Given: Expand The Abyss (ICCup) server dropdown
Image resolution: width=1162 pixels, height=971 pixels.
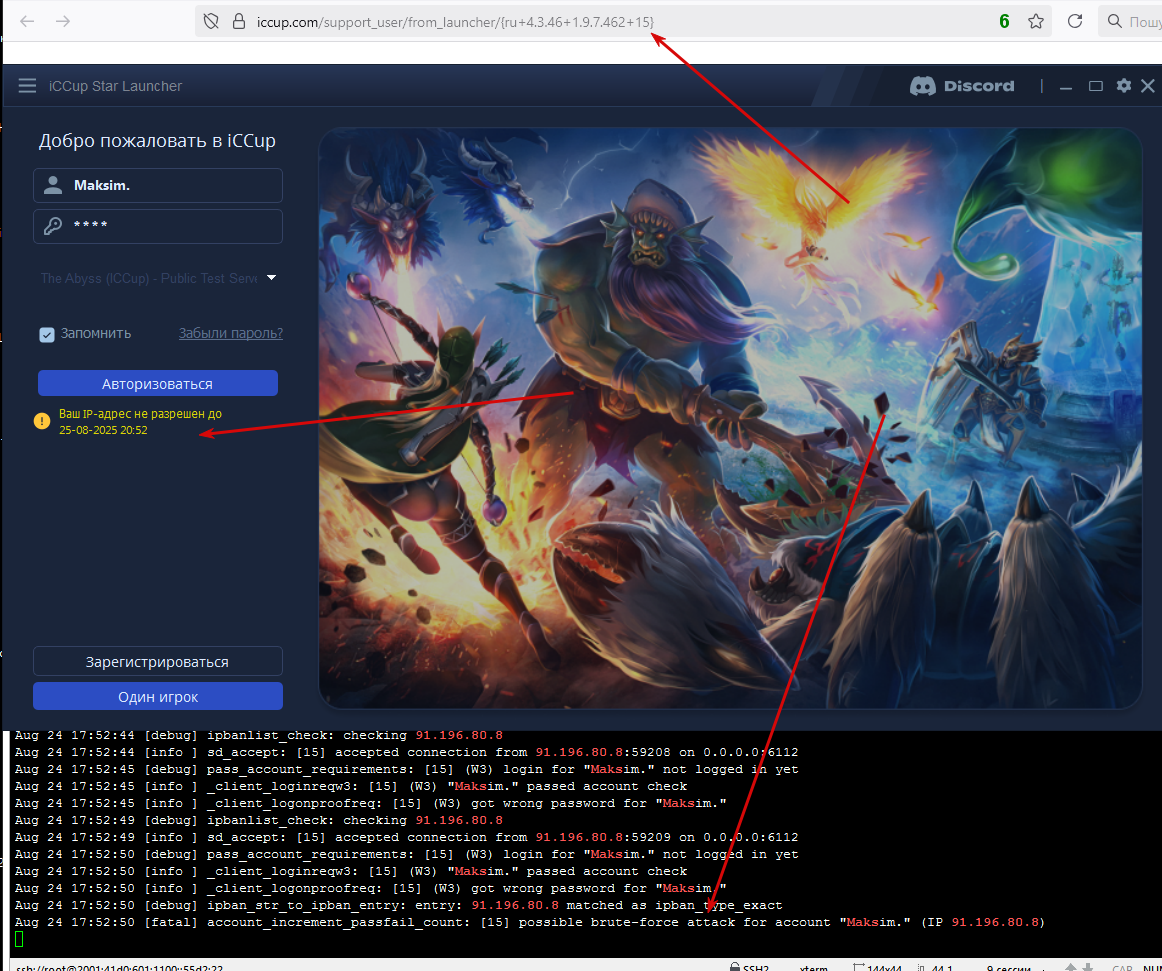Looking at the screenshot, I should [x=158, y=278].
